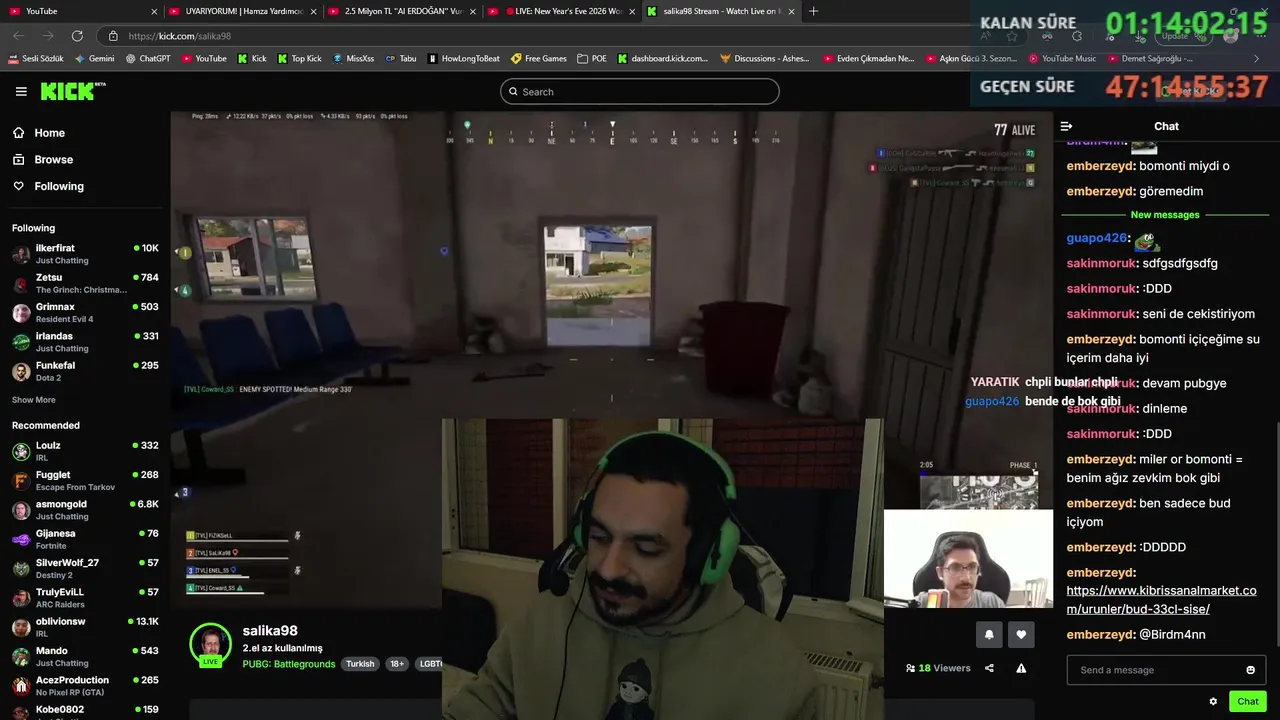Open chat settings gear icon
The image size is (1280, 720).
[x=1213, y=701]
